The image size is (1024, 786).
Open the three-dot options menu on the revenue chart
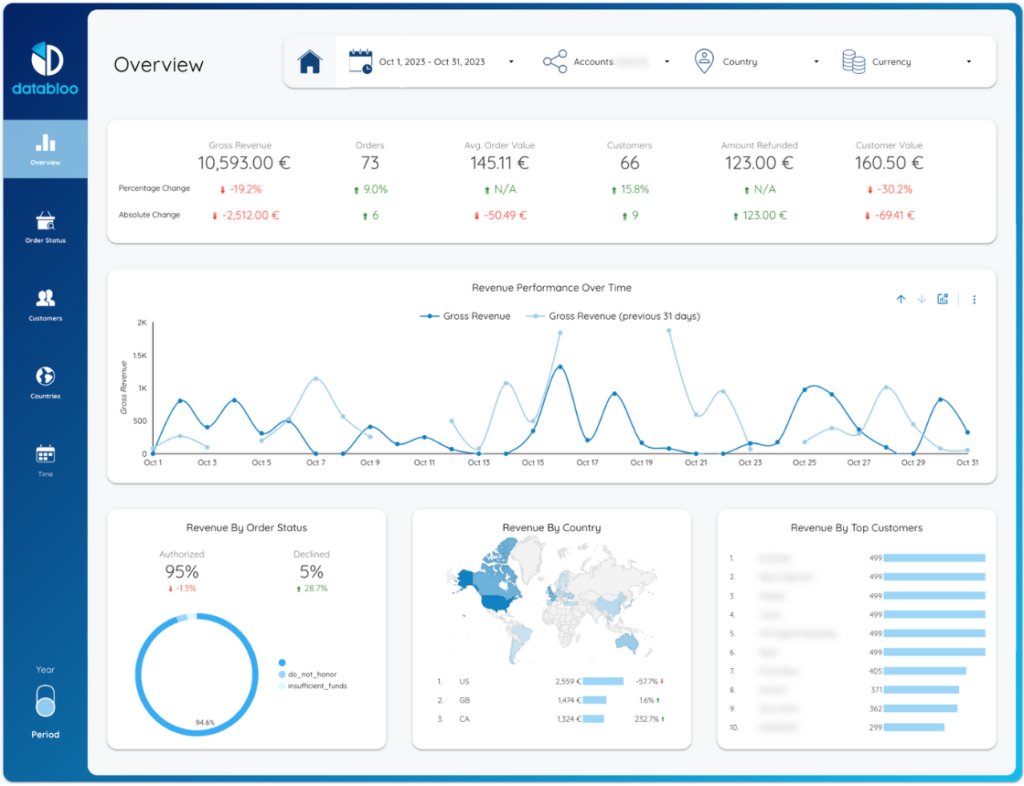click(973, 298)
